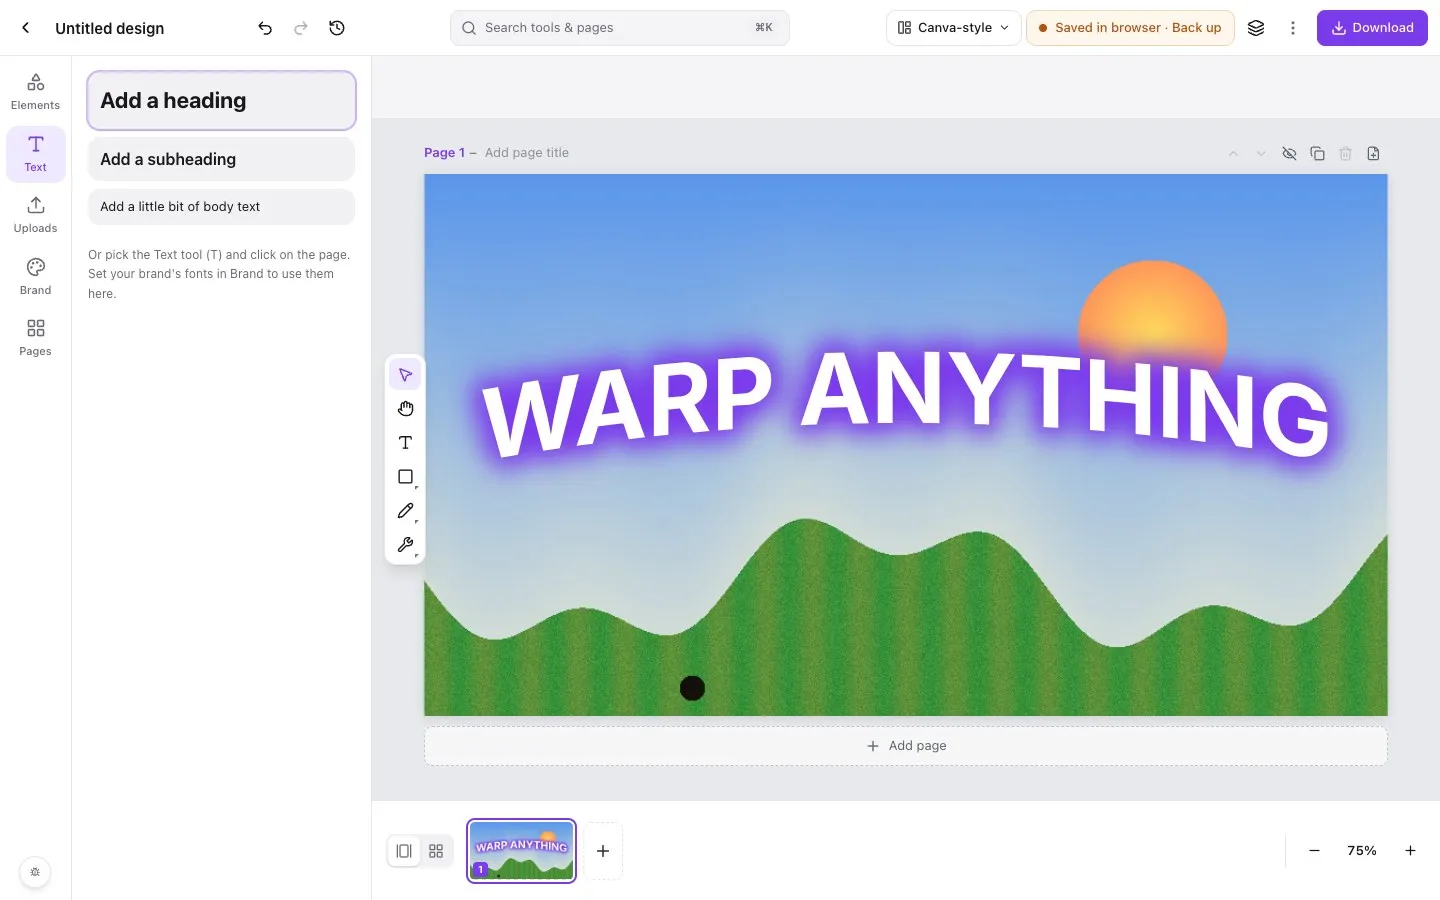Open the Elements sidebar tab
Viewport: 1440px width, 900px height.
(x=35, y=92)
